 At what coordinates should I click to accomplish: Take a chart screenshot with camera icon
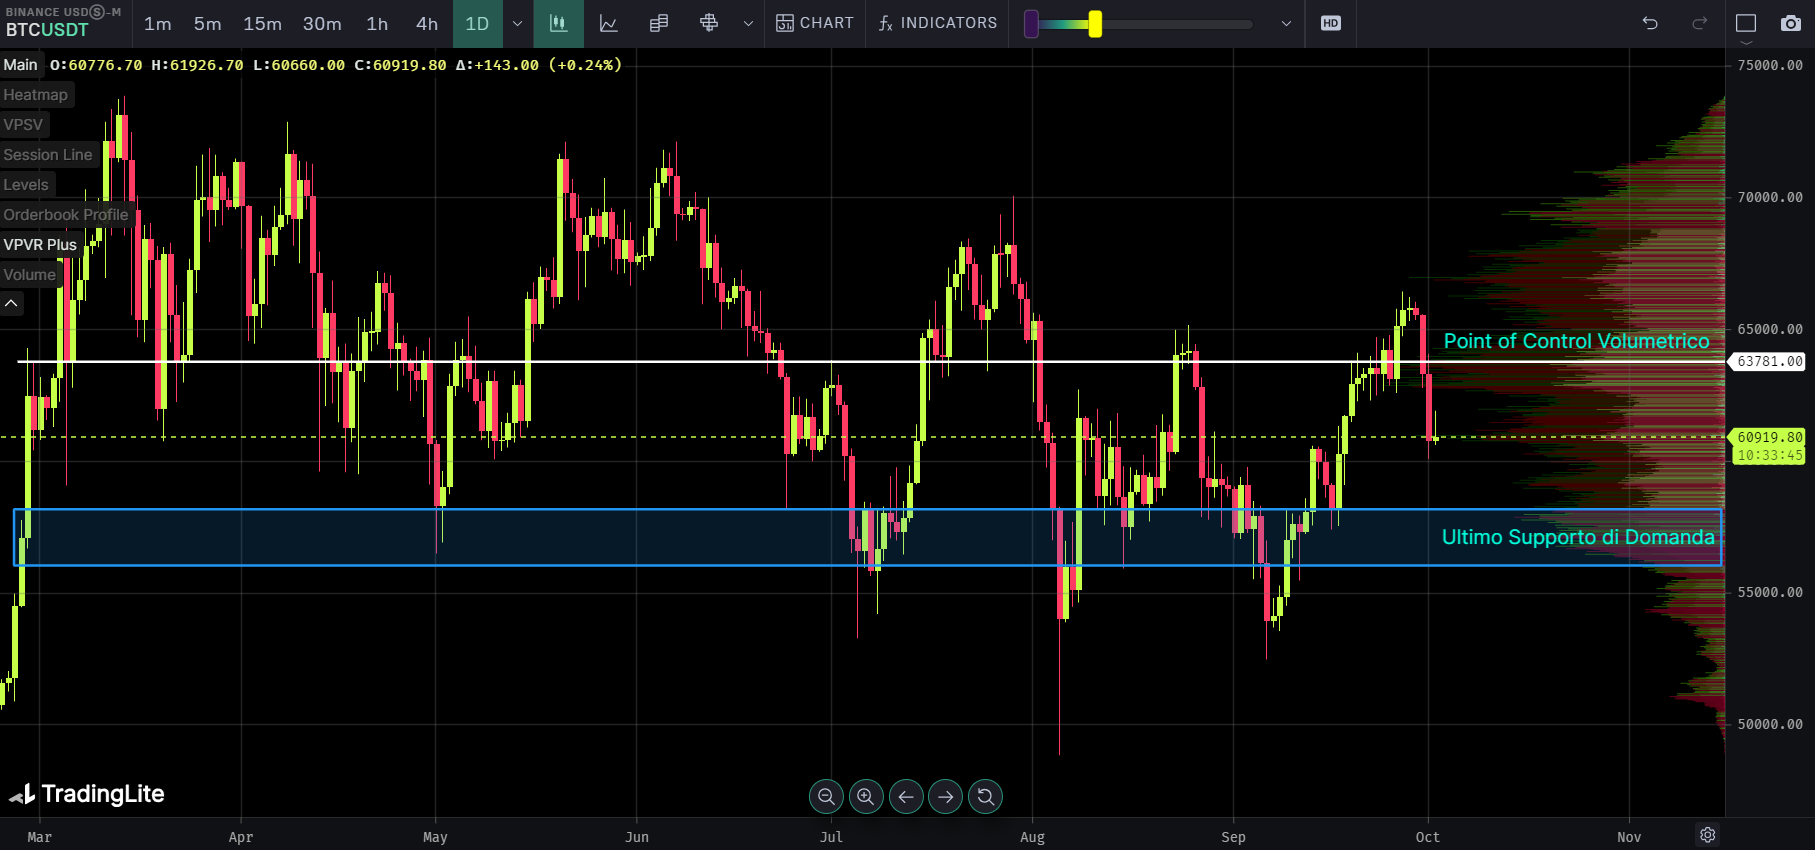[x=1791, y=23]
